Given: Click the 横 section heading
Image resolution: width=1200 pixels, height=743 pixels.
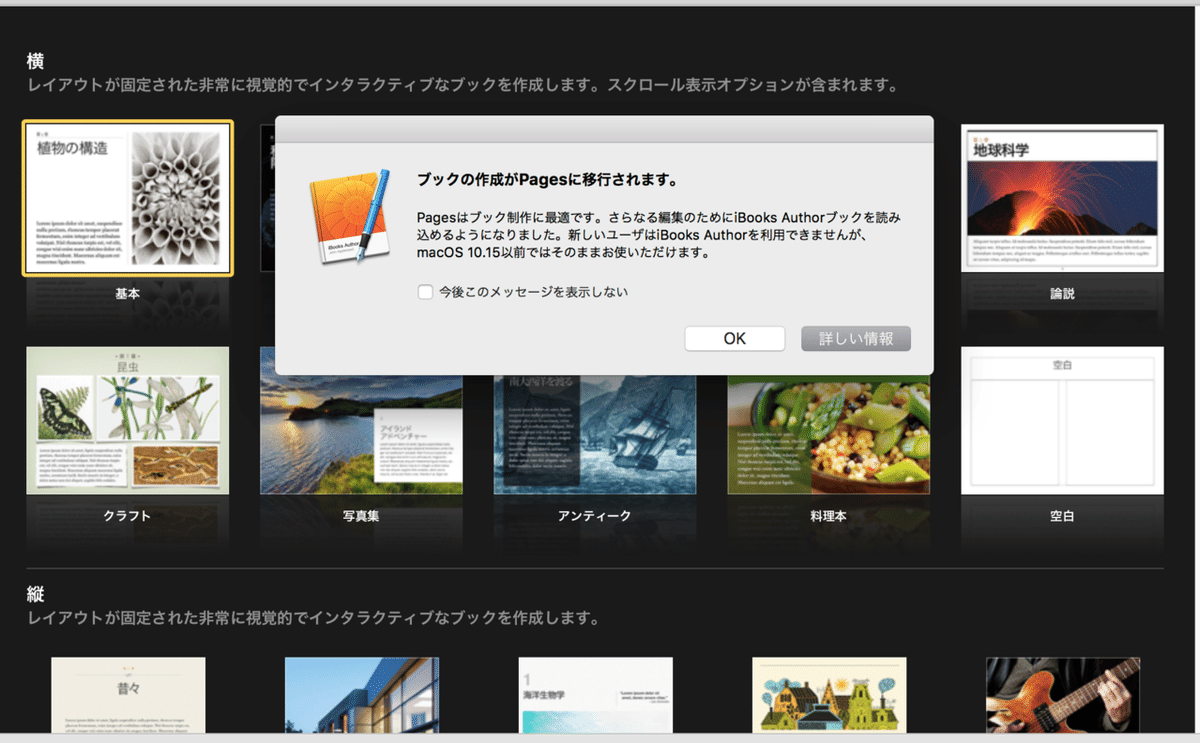Looking at the screenshot, I should tap(34, 60).
